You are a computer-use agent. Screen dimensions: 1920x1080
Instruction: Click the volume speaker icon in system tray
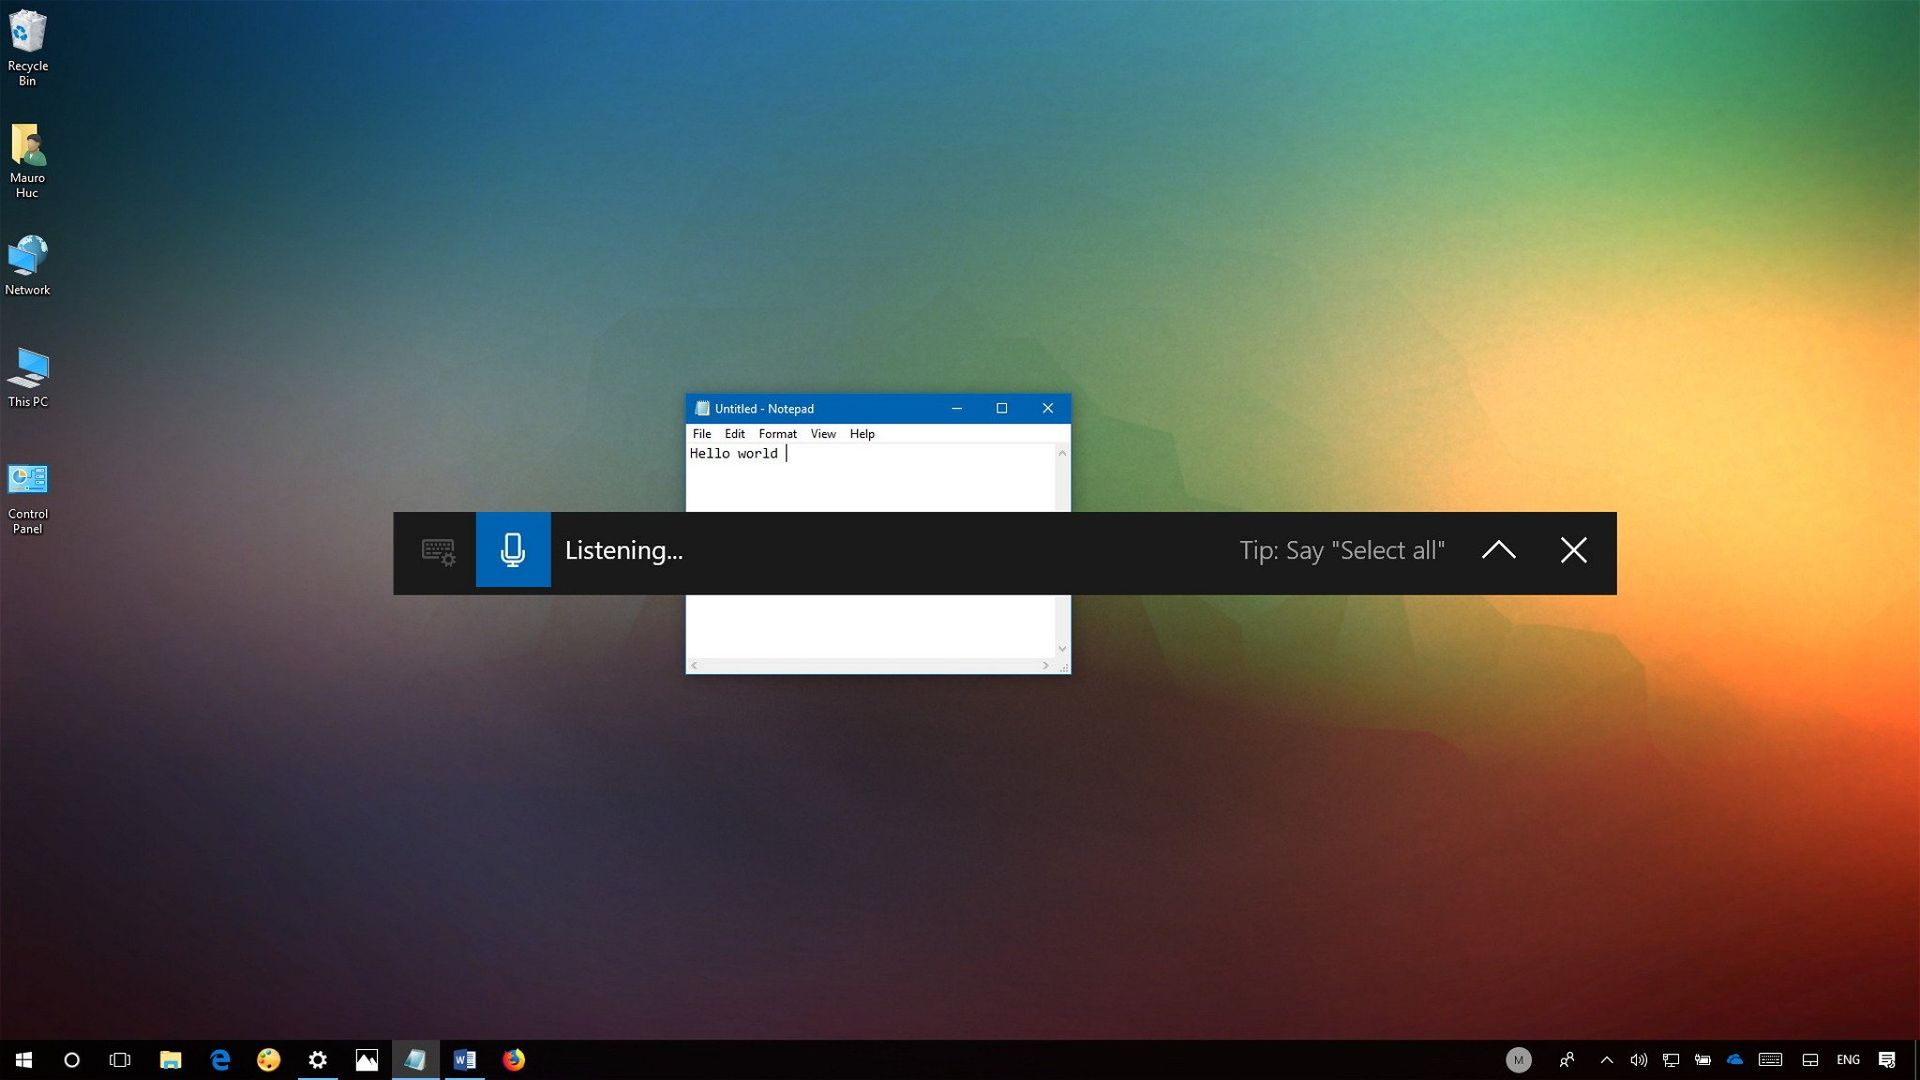coord(1639,1060)
